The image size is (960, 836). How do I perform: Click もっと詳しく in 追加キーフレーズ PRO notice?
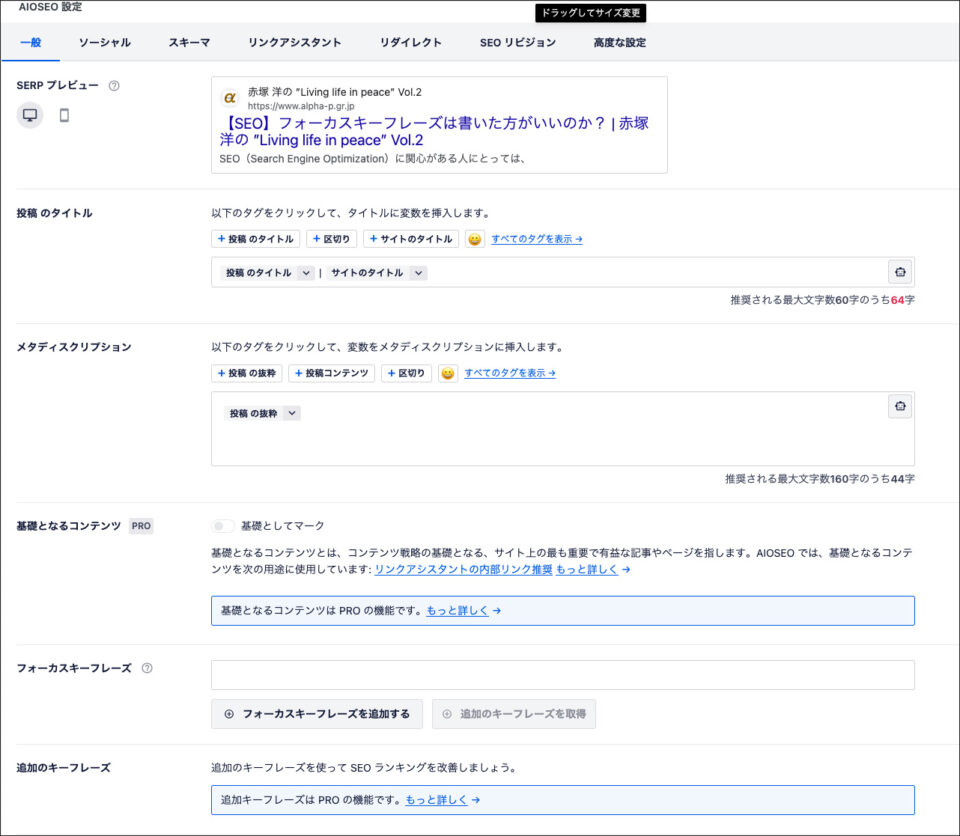point(437,800)
